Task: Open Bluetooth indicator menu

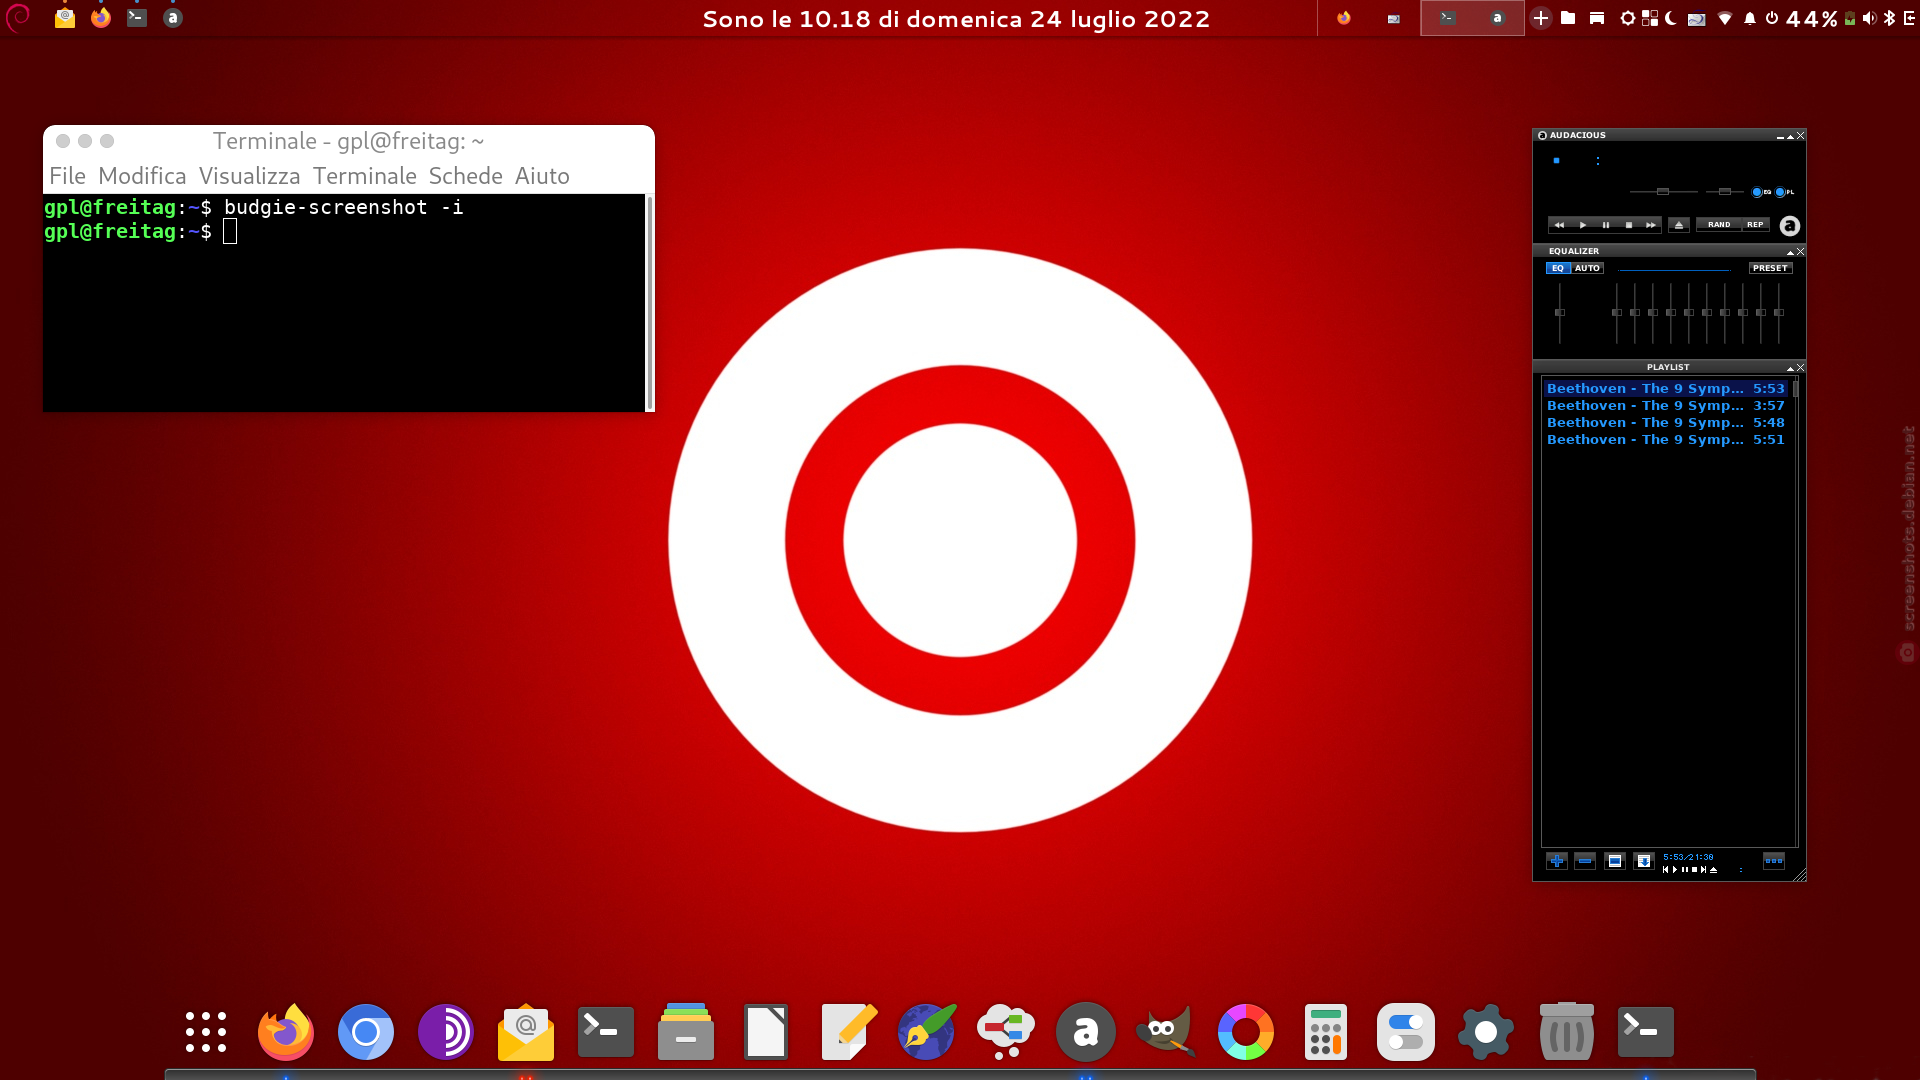Action: (x=1889, y=18)
